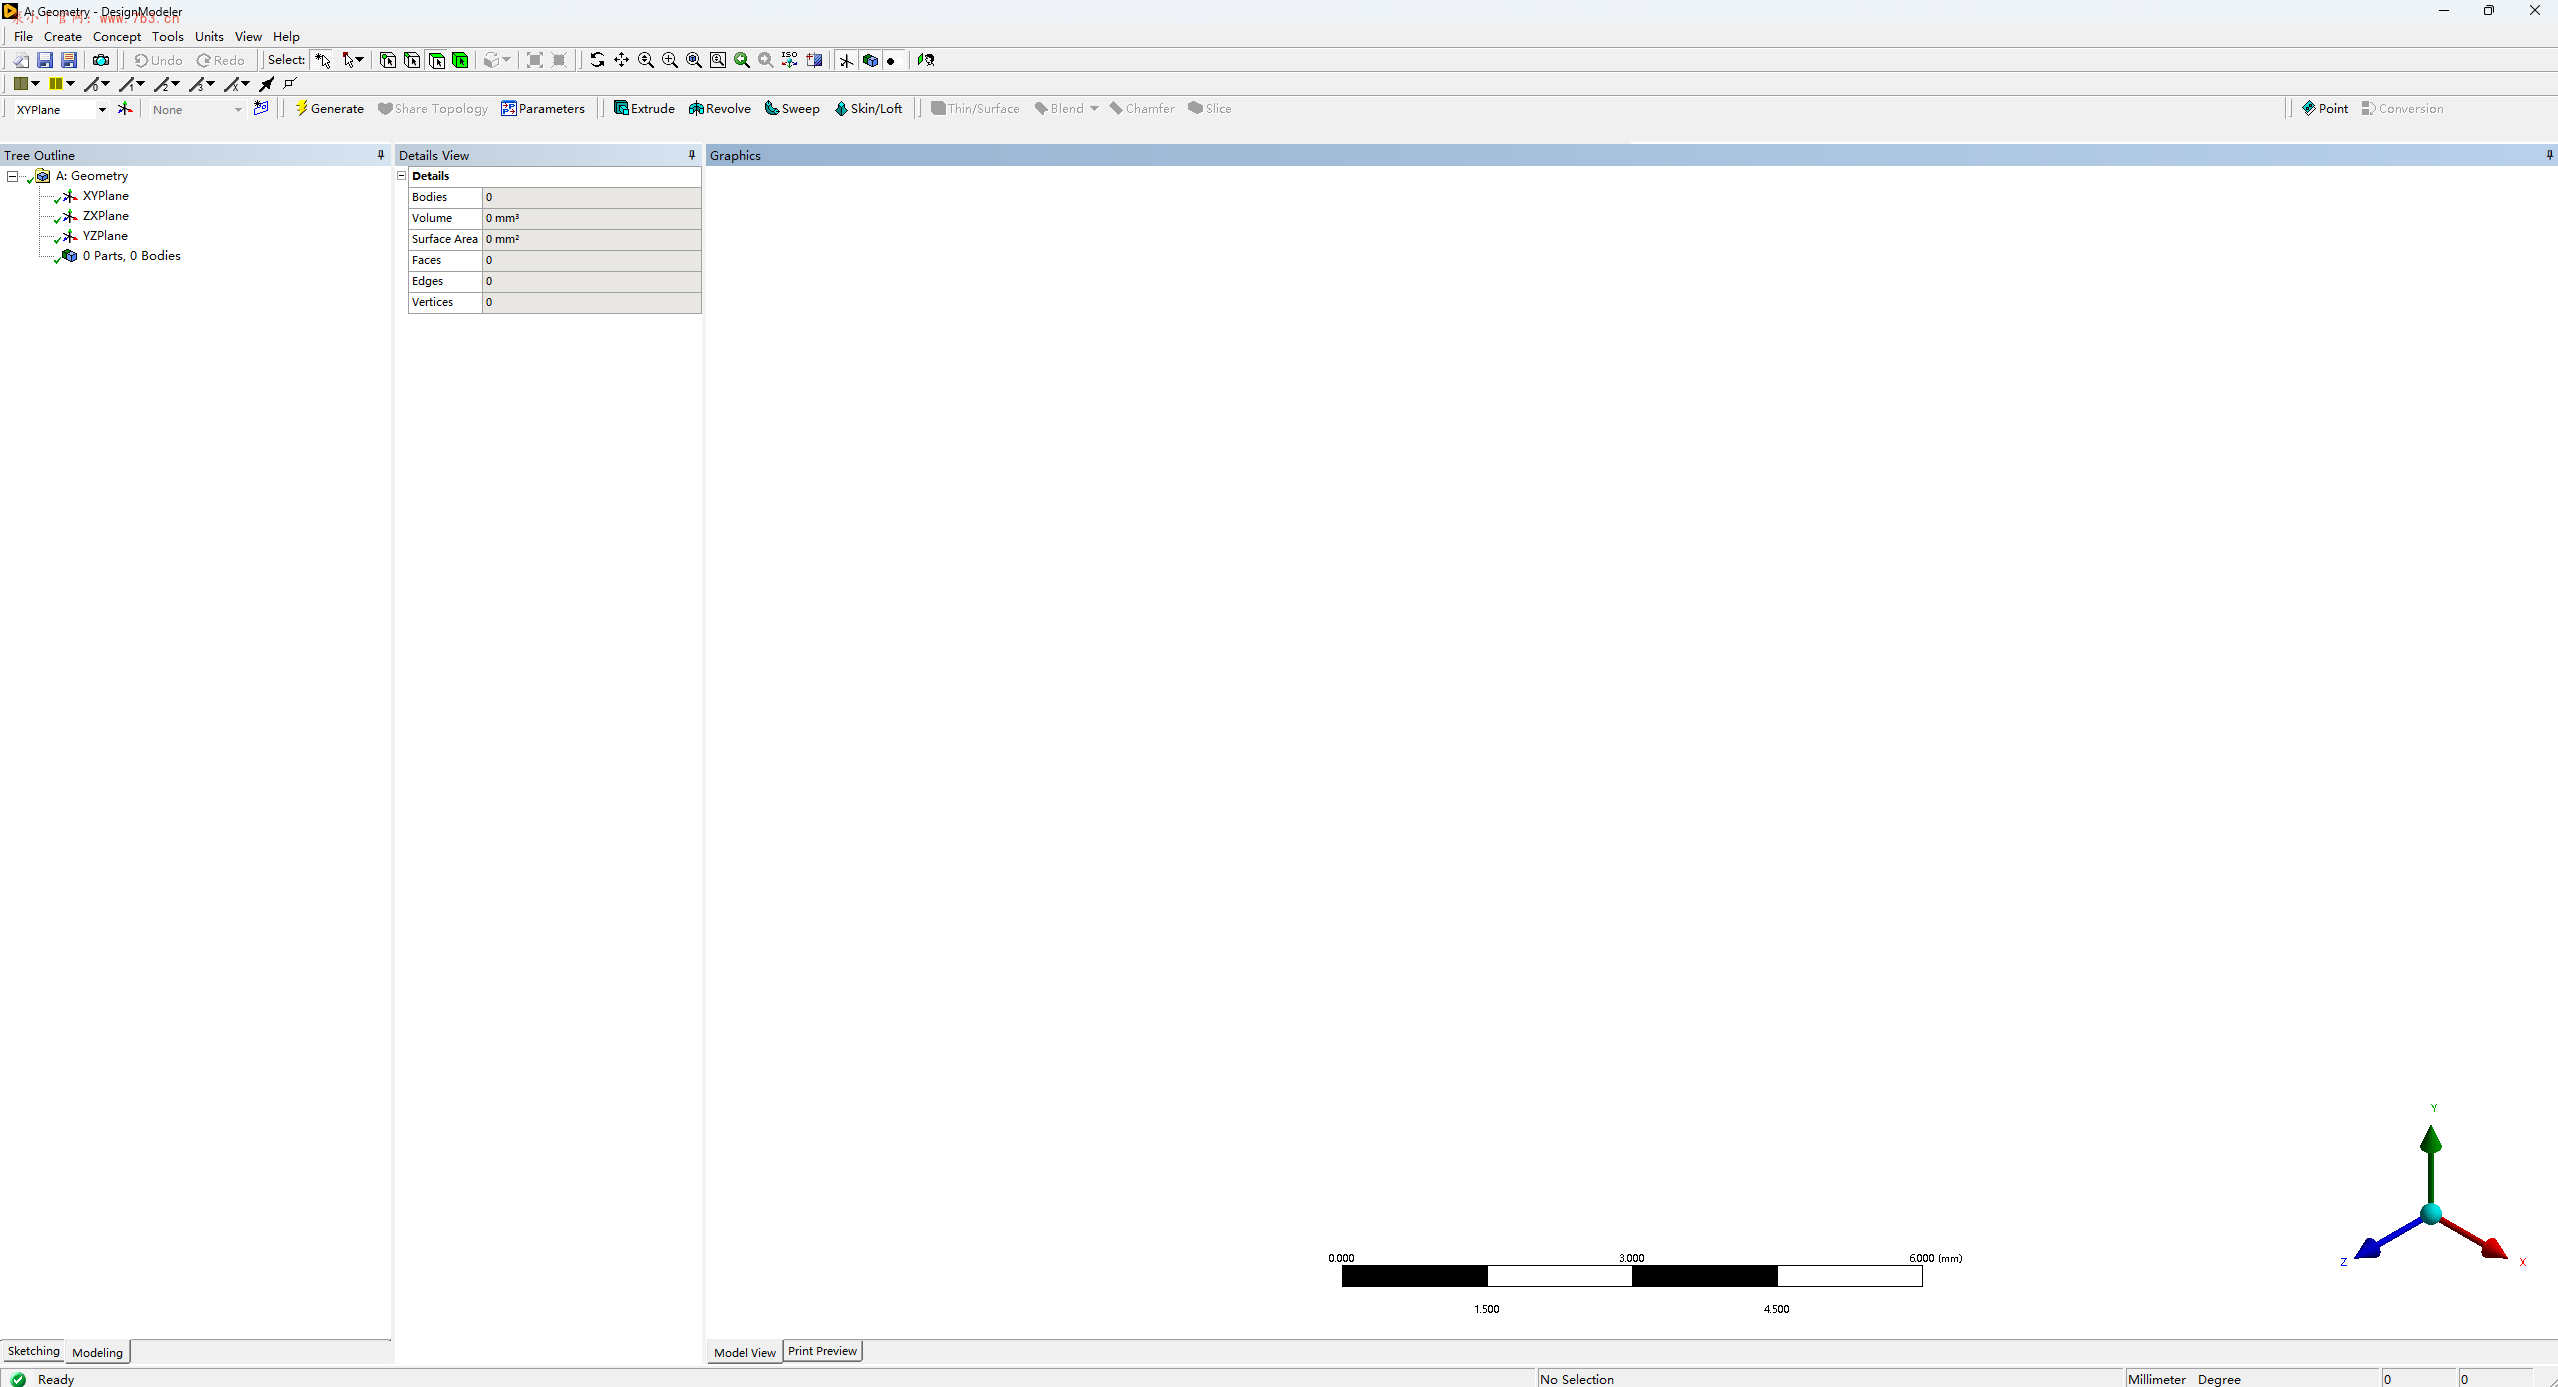This screenshot has width=2558, height=1387.
Task: Click the image capture camera icon
Action: (101, 60)
